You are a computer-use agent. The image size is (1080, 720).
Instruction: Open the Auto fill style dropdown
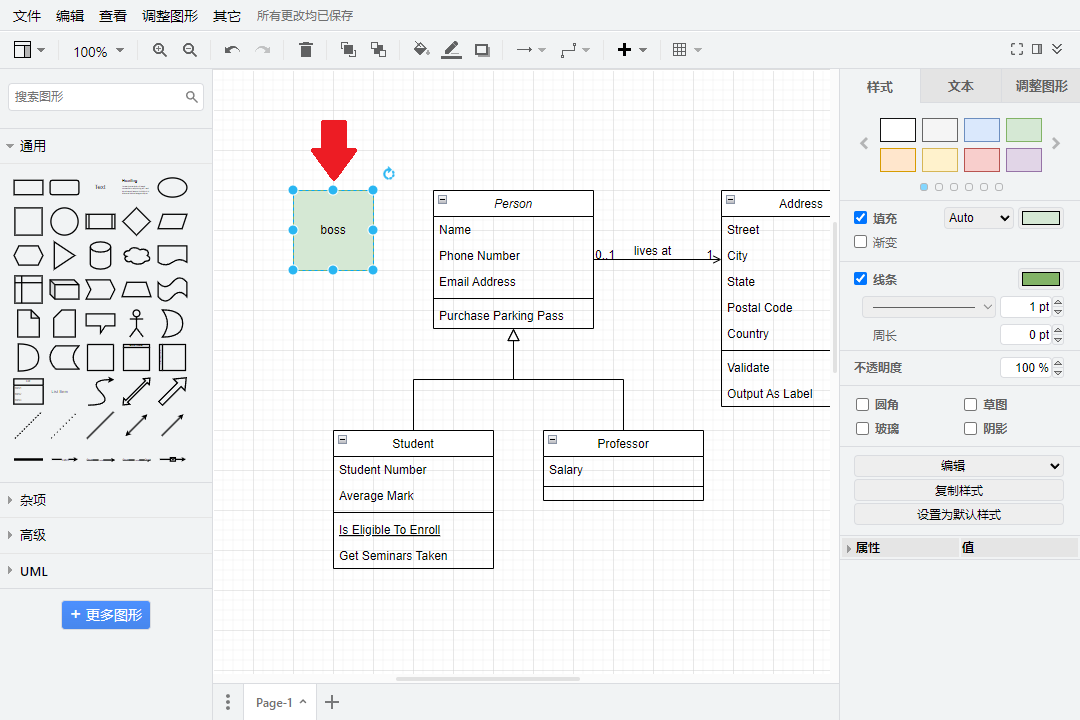pos(979,218)
